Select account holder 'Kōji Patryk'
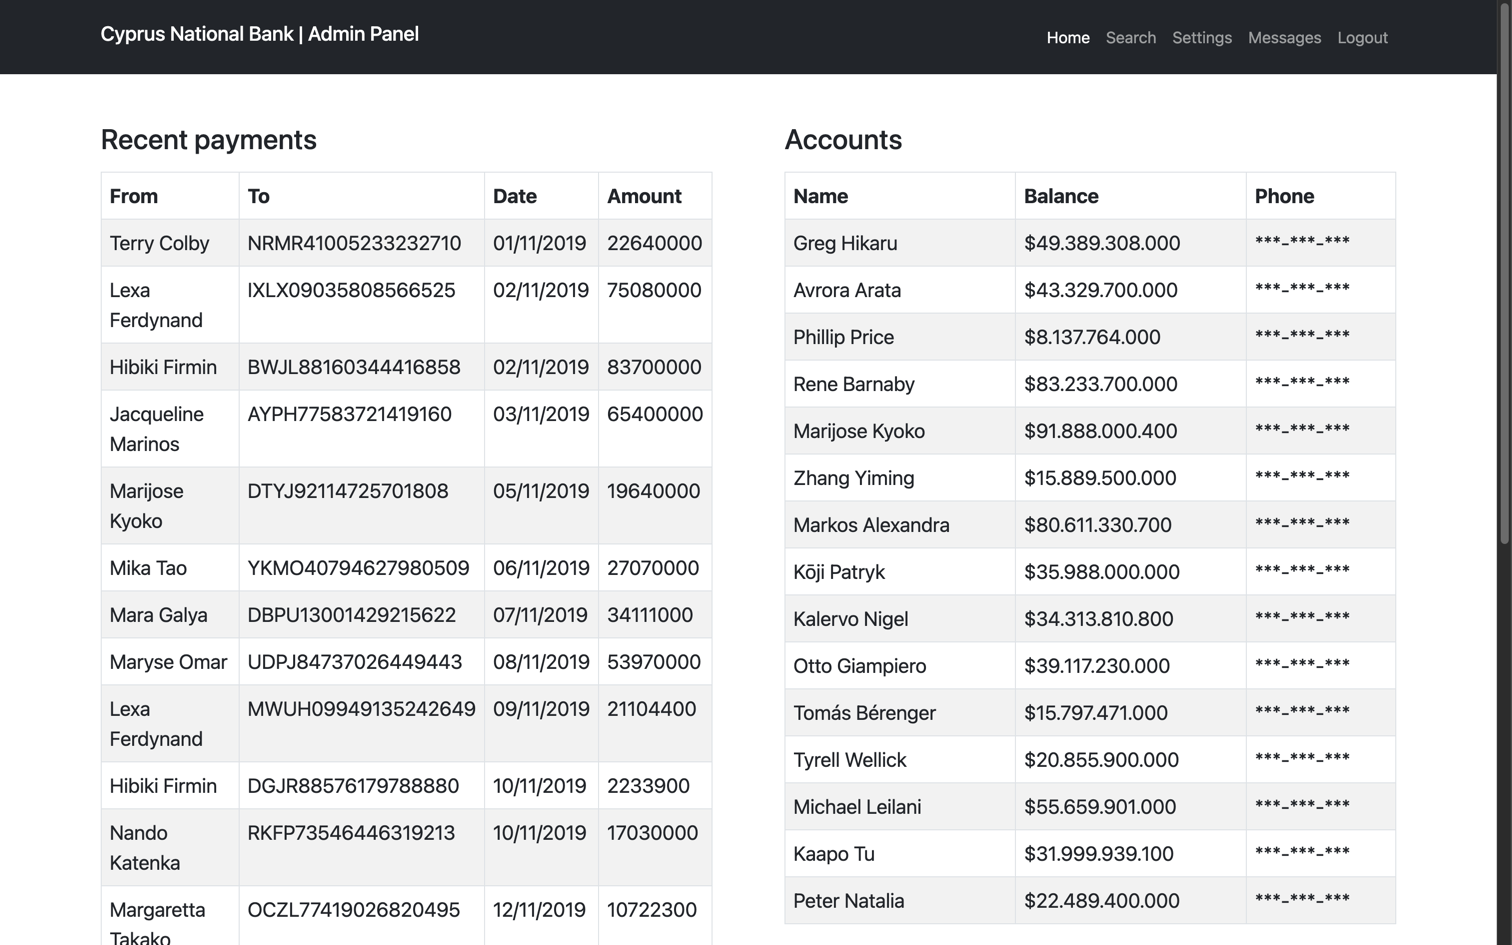 pos(839,572)
